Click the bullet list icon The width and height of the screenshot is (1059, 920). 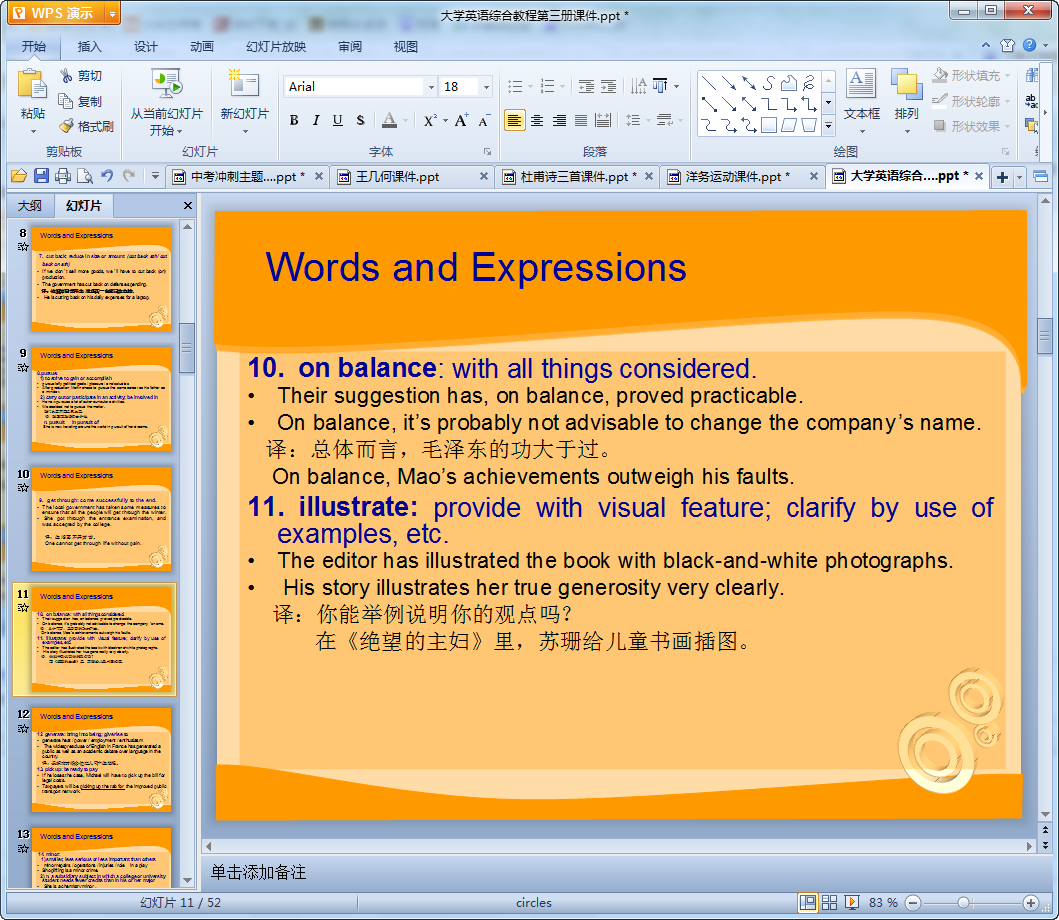(515, 86)
